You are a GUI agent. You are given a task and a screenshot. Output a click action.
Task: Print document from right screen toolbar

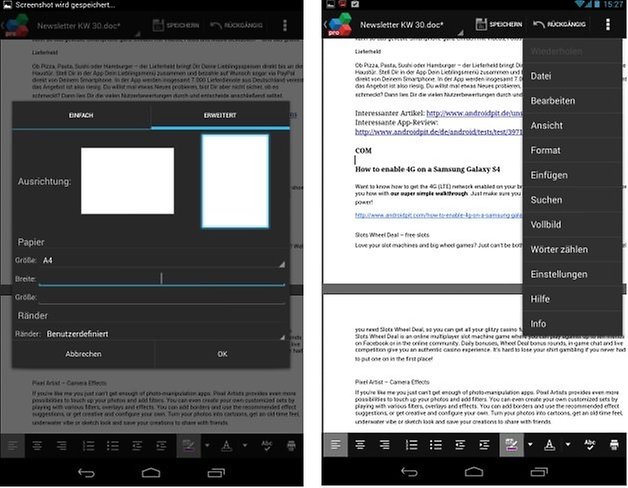pos(614,445)
